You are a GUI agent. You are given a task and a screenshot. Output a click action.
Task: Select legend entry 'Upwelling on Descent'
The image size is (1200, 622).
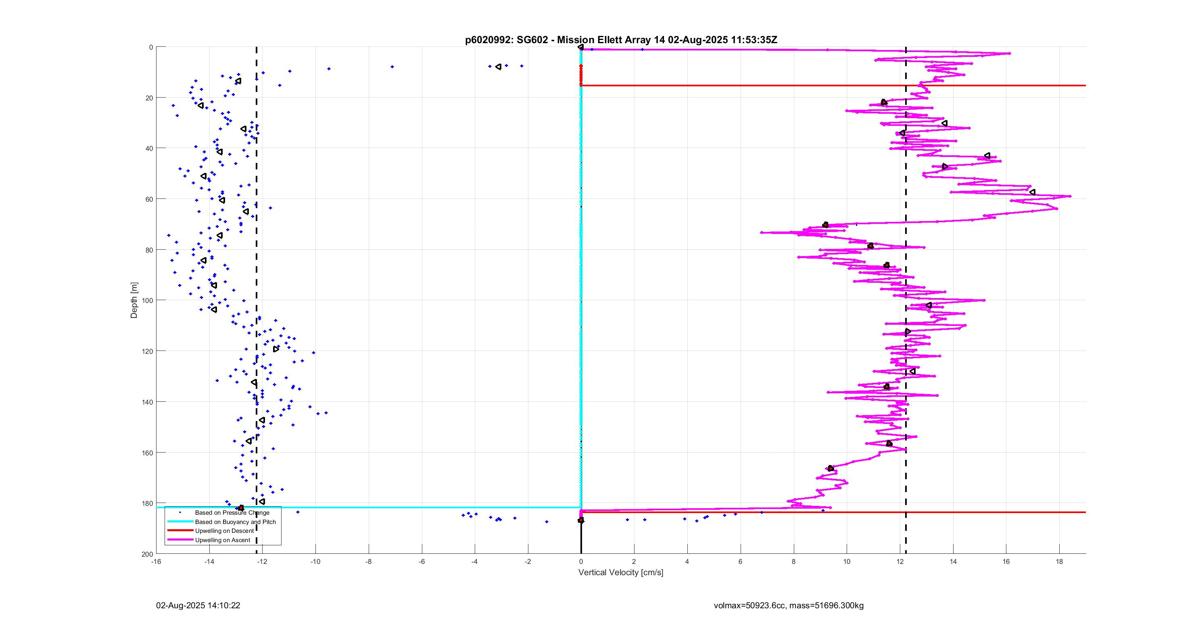[226, 530]
